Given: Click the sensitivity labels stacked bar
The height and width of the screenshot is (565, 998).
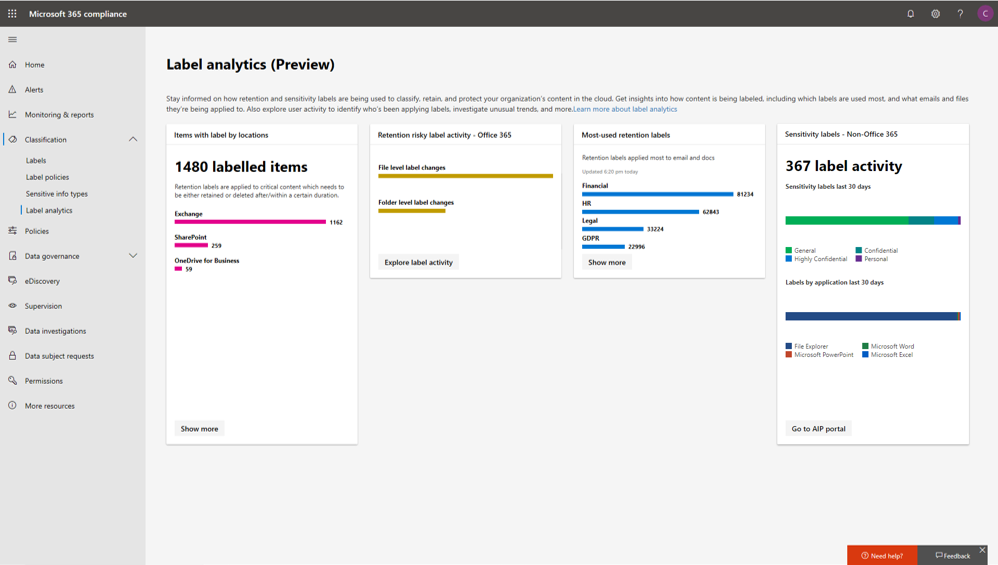Looking at the screenshot, I should (873, 221).
